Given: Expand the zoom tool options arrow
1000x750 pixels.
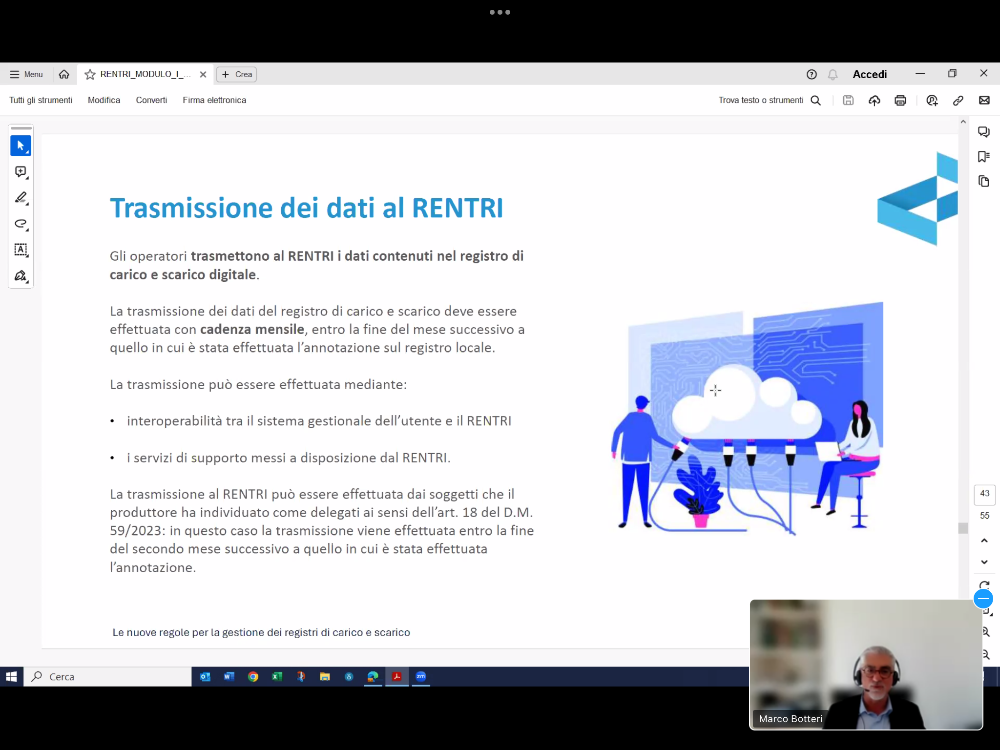Looking at the screenshot, I should (x=990, y=613).
